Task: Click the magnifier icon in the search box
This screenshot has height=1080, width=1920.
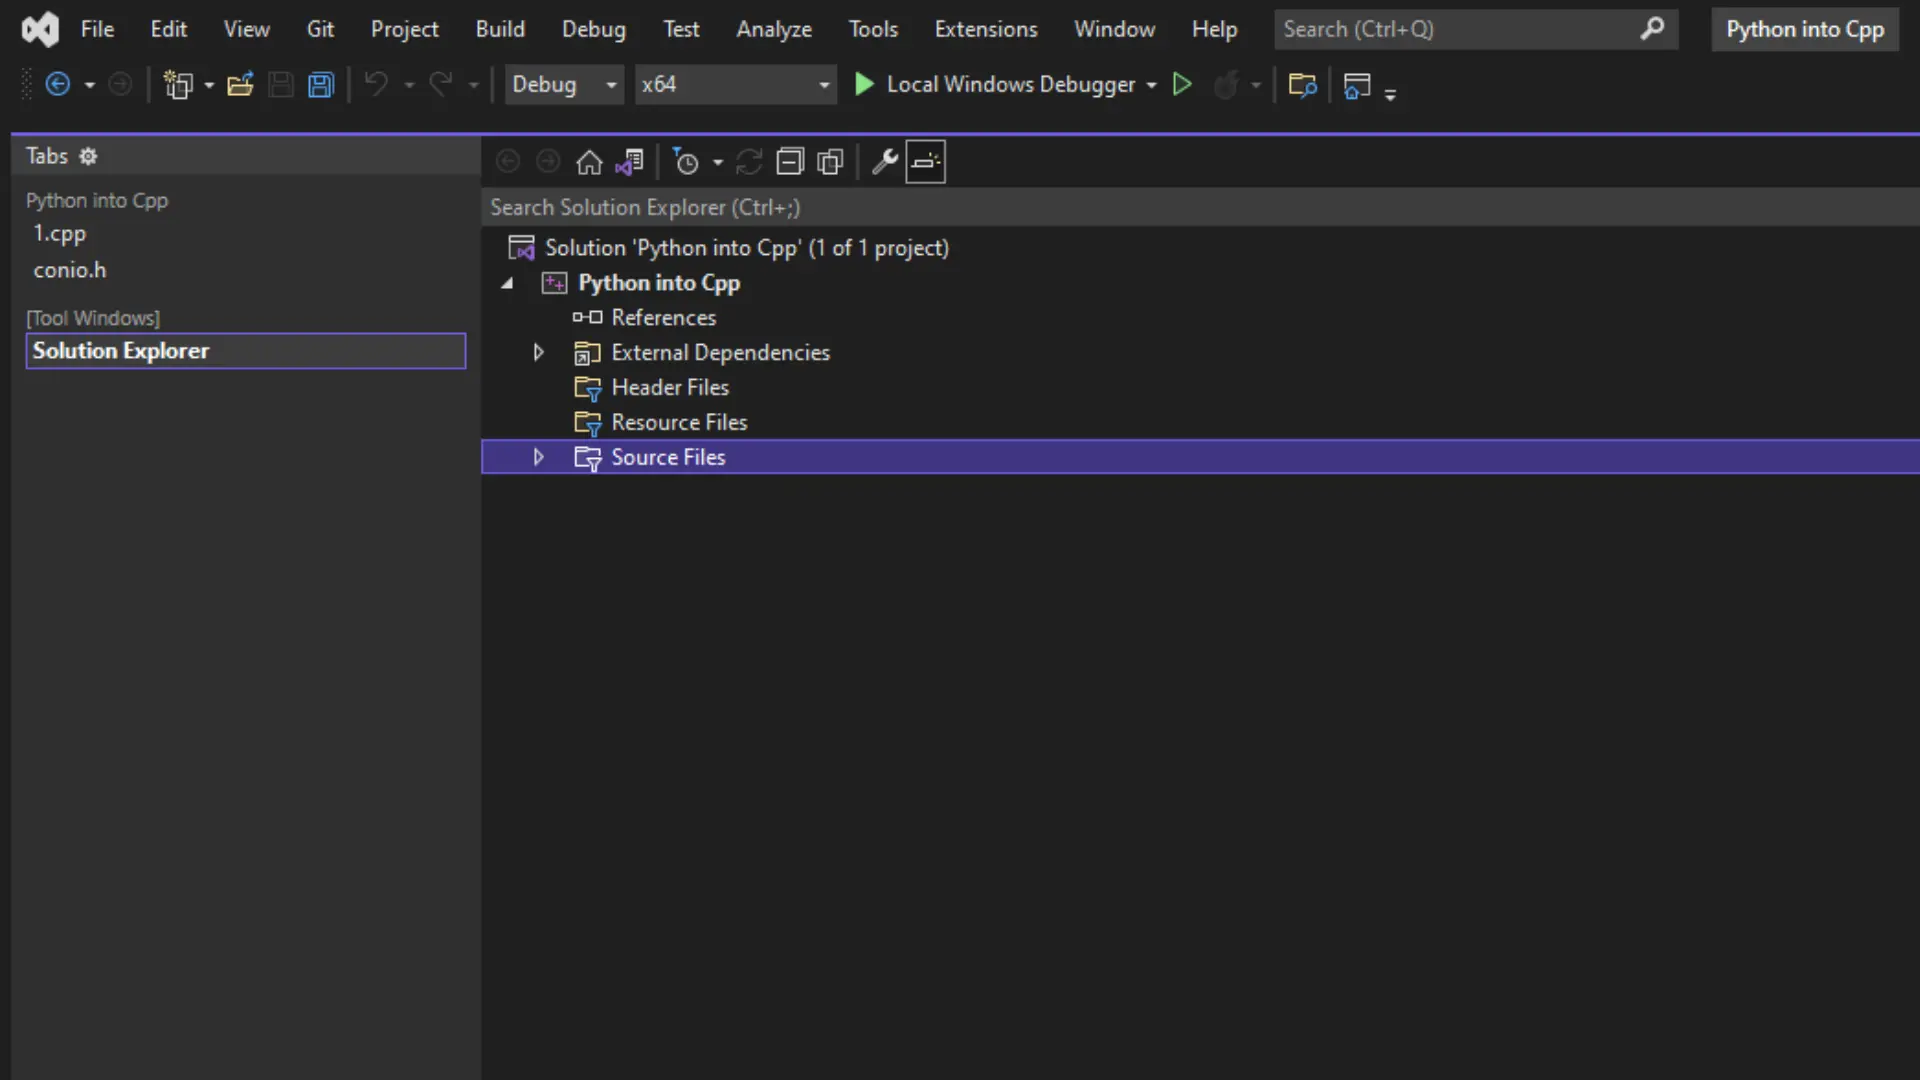Action: coord(1652,29)
